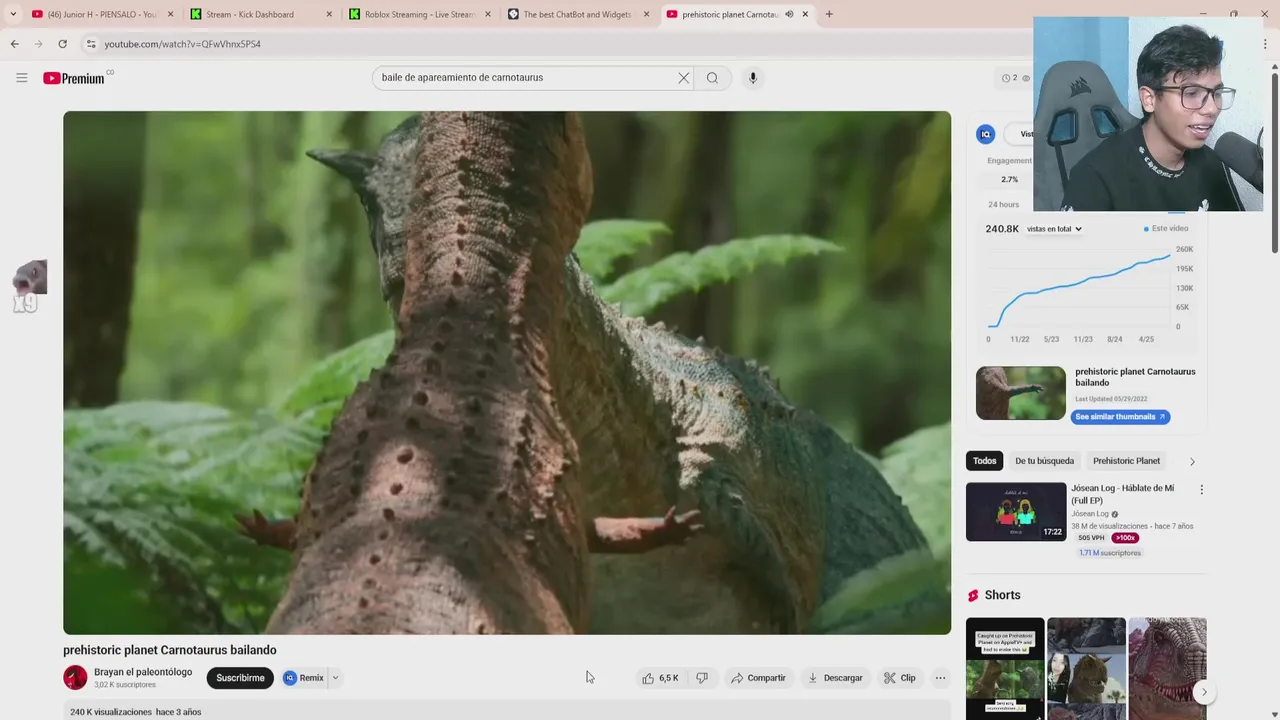Share the video via Compartir
1280x720 pixels.
coord(758,678)
